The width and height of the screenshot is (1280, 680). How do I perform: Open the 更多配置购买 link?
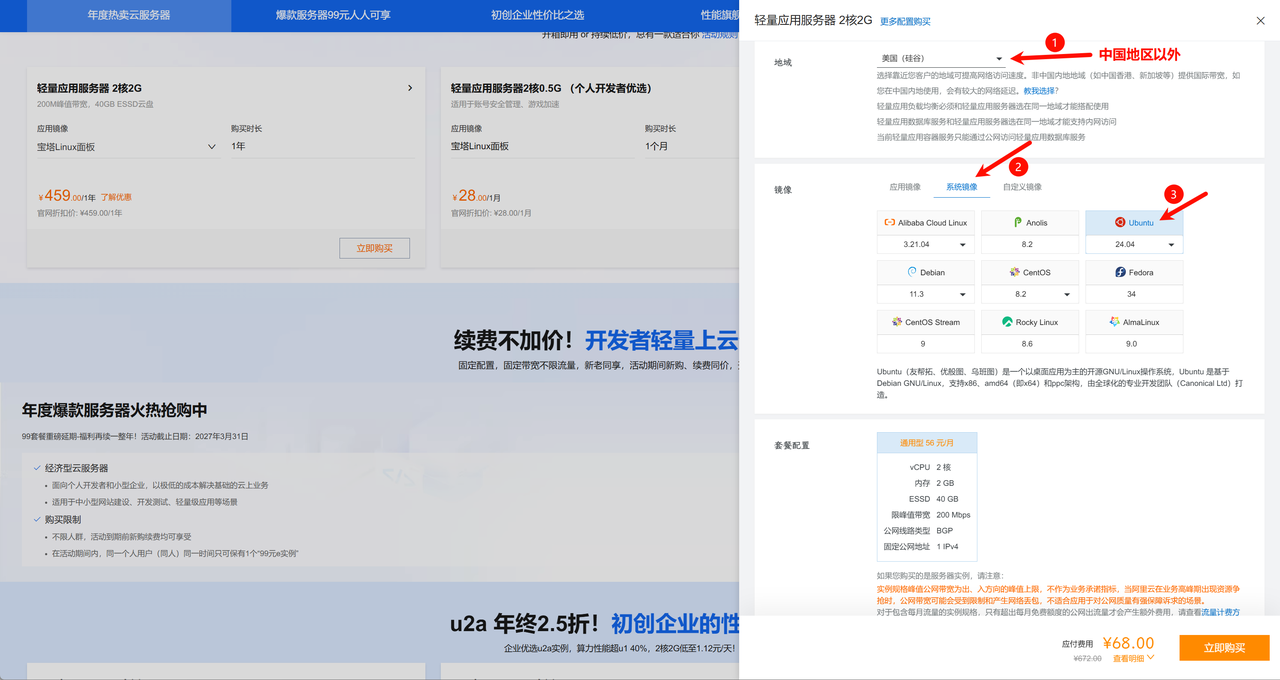(905, 21)
